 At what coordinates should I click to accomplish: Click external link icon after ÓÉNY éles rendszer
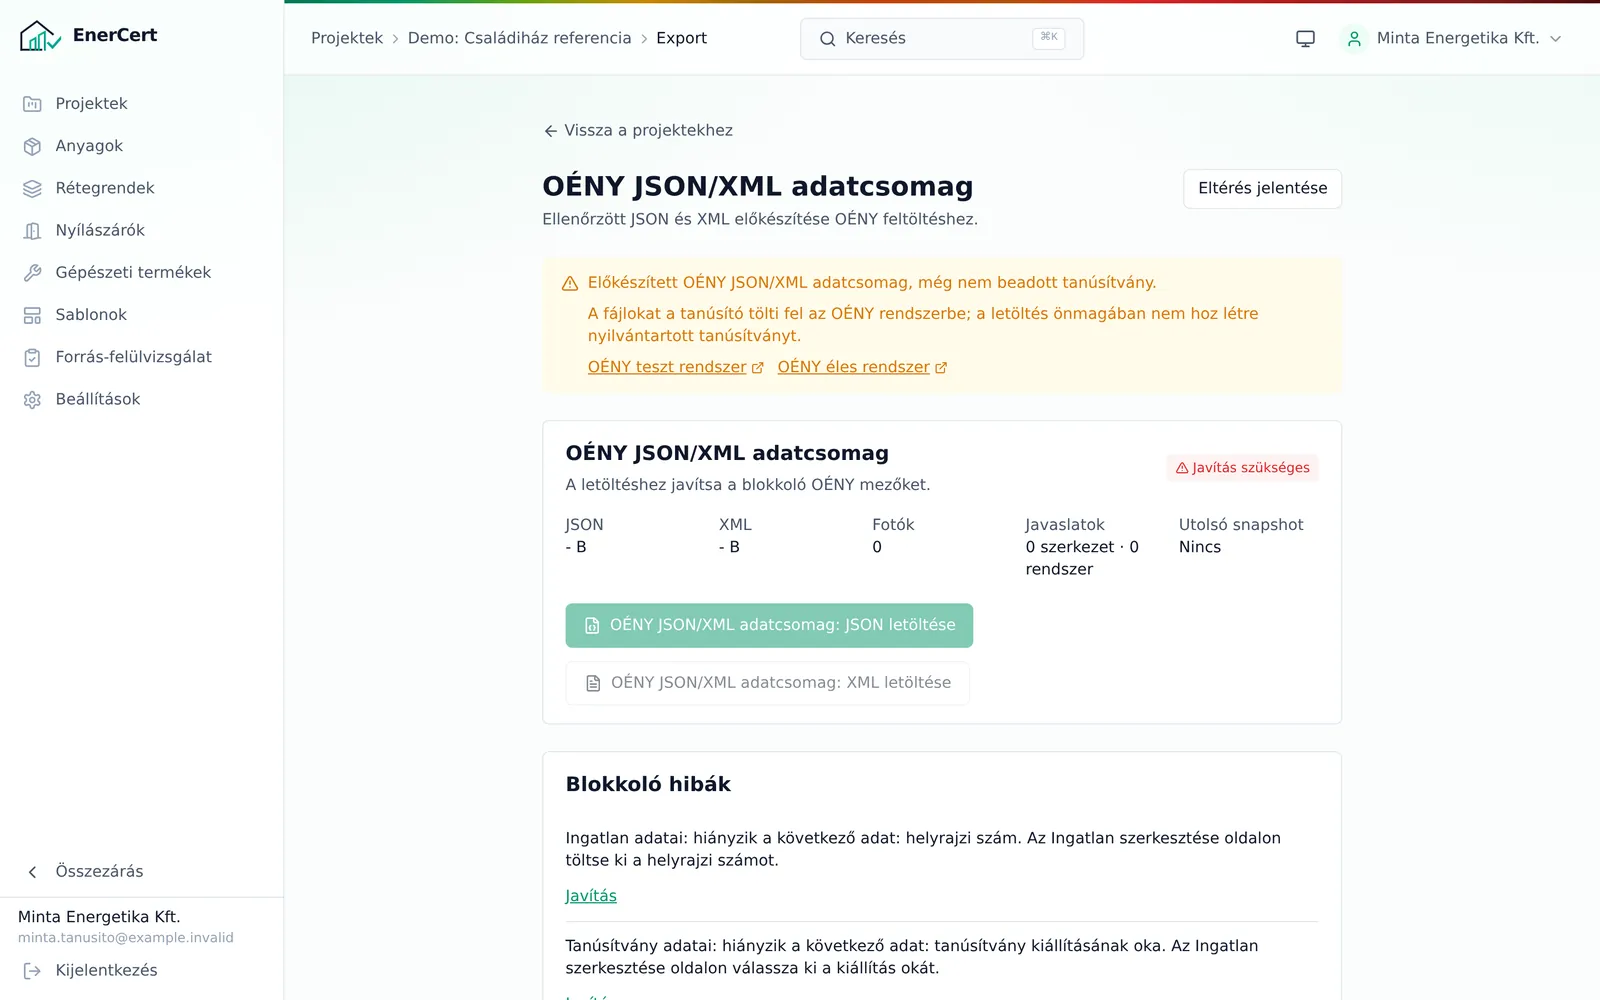[940, 368]
